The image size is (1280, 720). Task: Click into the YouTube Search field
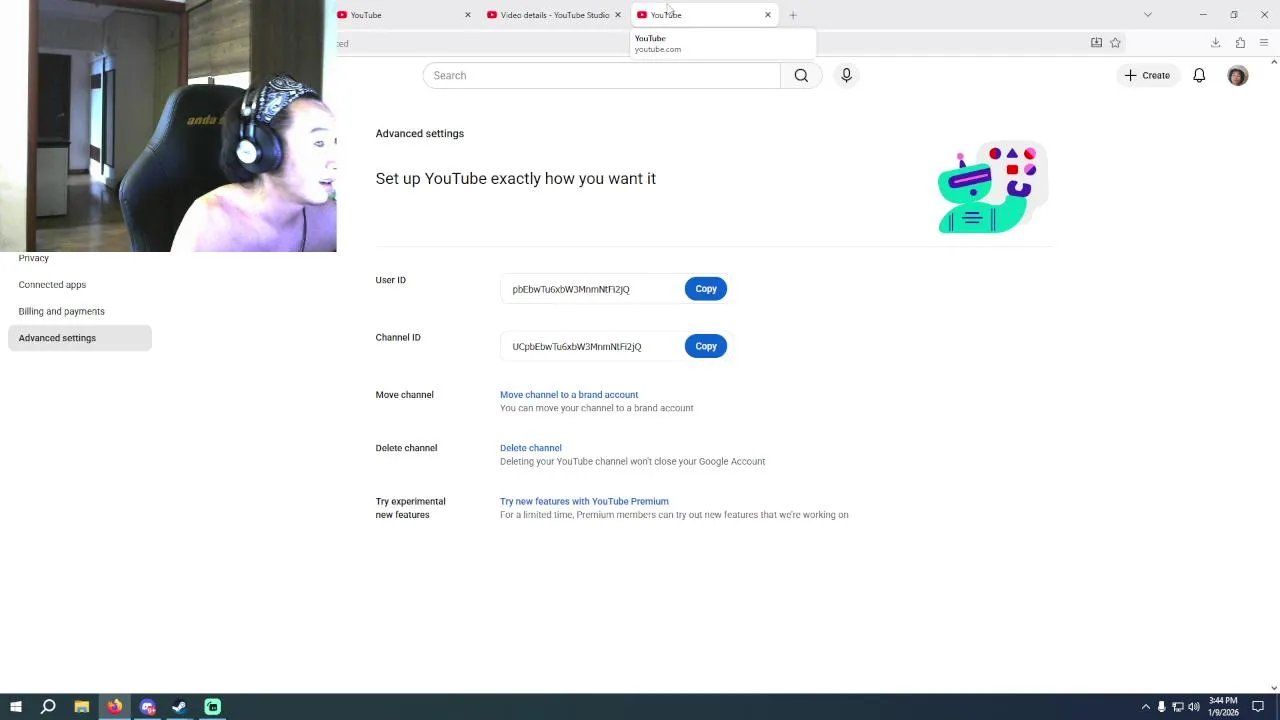[601, 75]
